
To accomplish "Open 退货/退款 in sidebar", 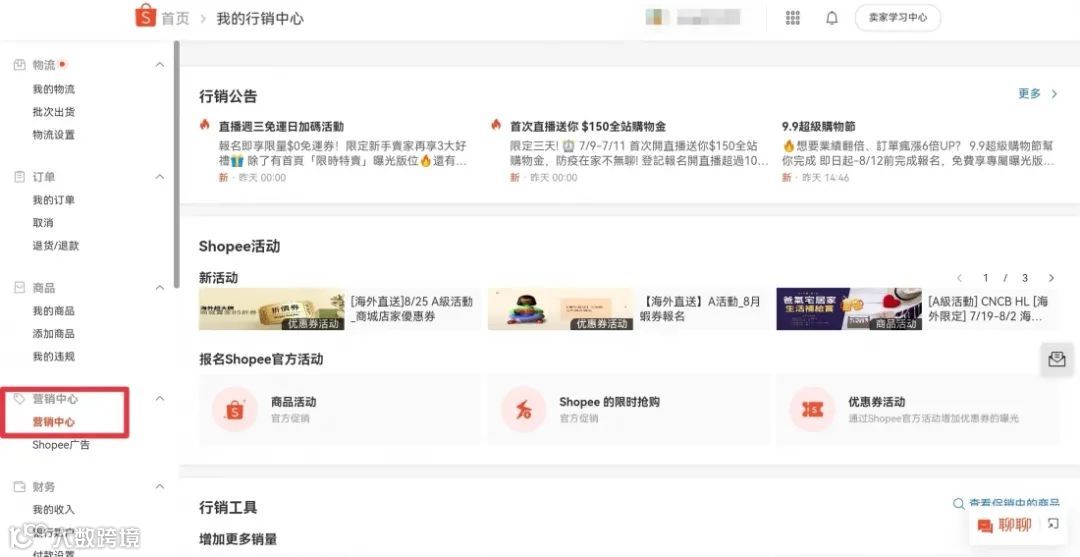I will (56, 246).
